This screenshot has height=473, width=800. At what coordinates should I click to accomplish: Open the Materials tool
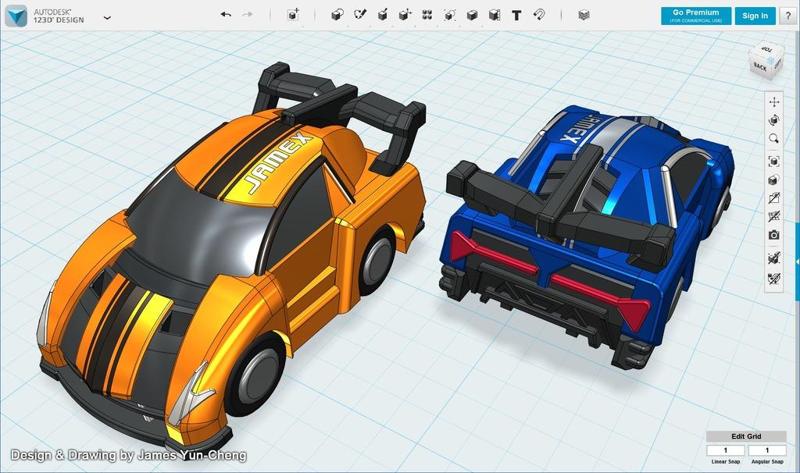(x=584, y=15)
